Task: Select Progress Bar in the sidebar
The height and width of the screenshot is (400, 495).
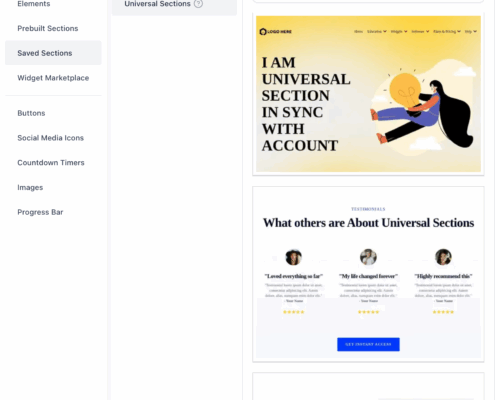Action: [40, 212]
